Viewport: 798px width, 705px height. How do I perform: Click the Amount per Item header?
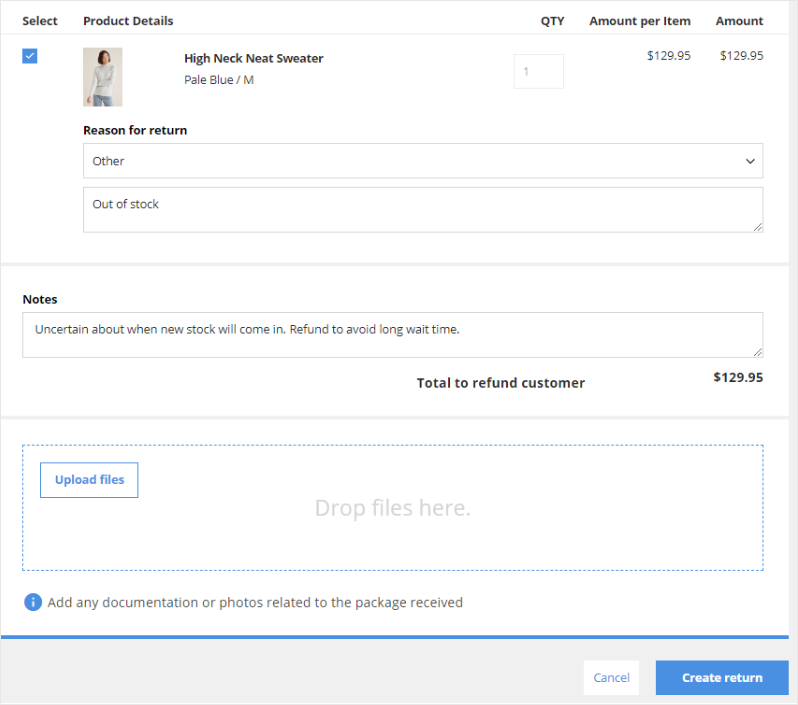click(640, 21)
